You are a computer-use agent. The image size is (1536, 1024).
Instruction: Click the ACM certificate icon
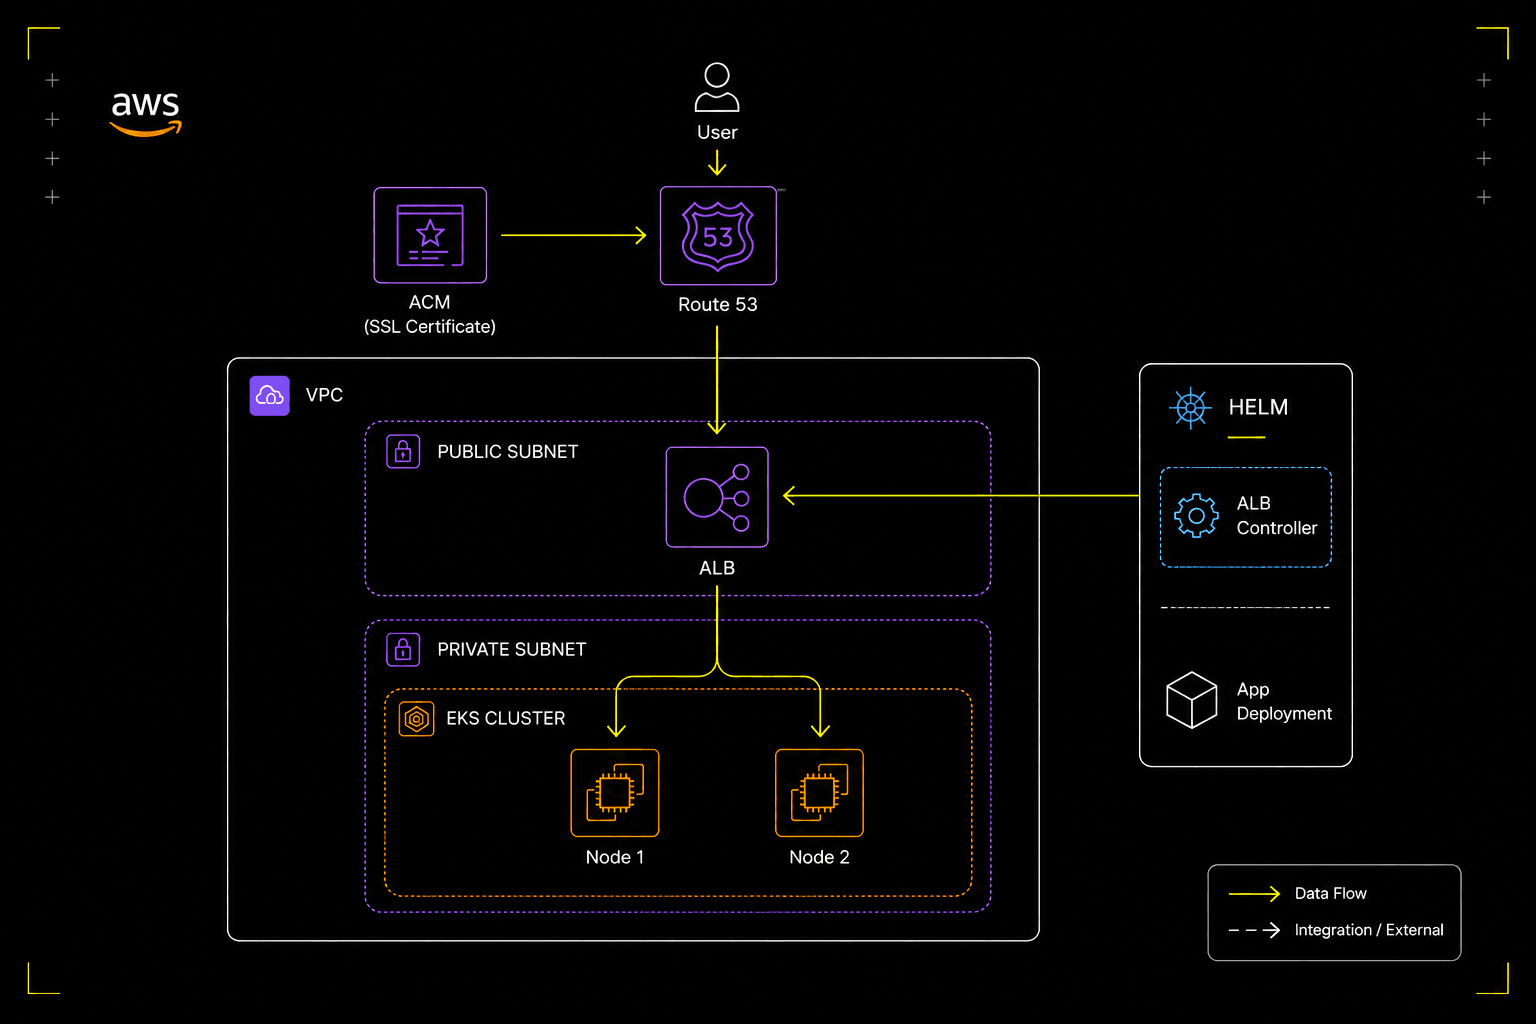(x=430, y=235)
